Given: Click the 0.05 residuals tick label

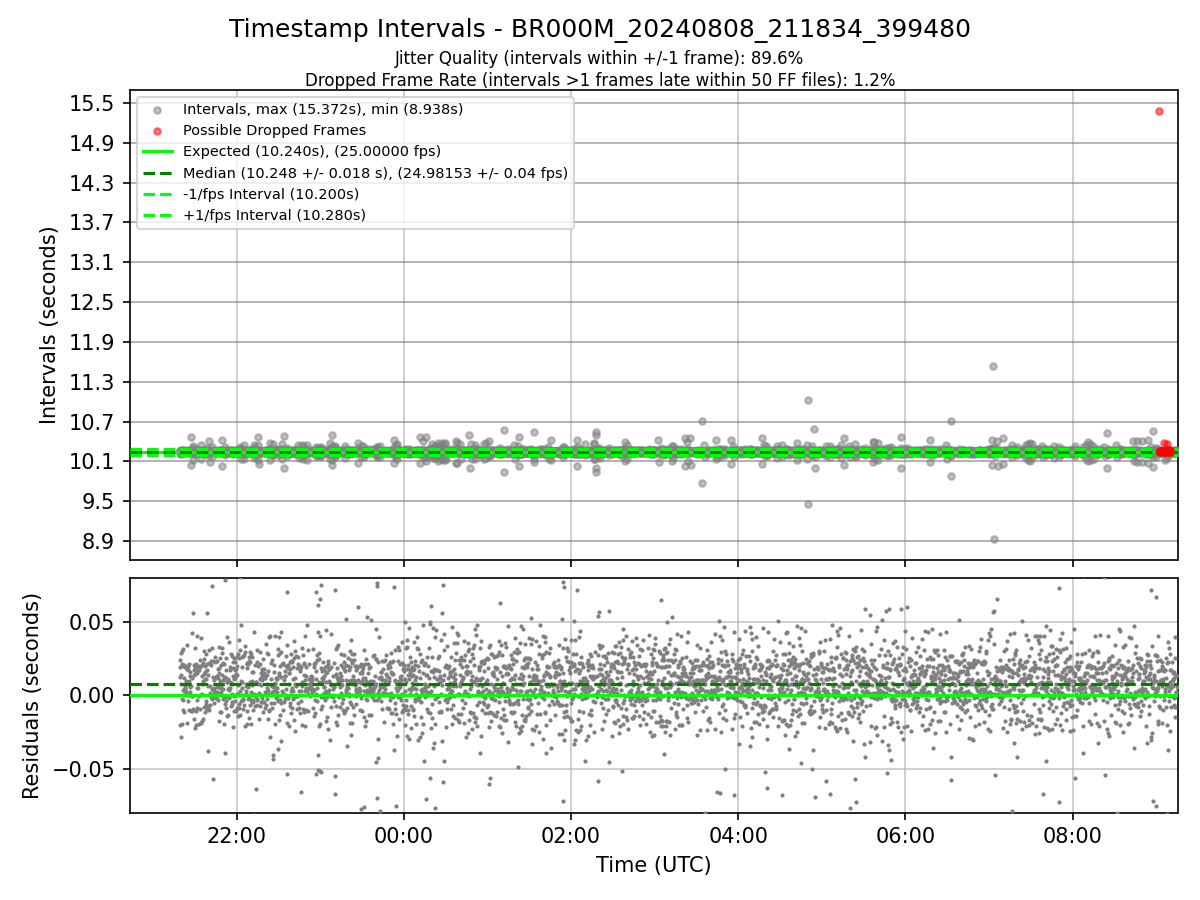Looking at the screenshot, I should (95, 622).
